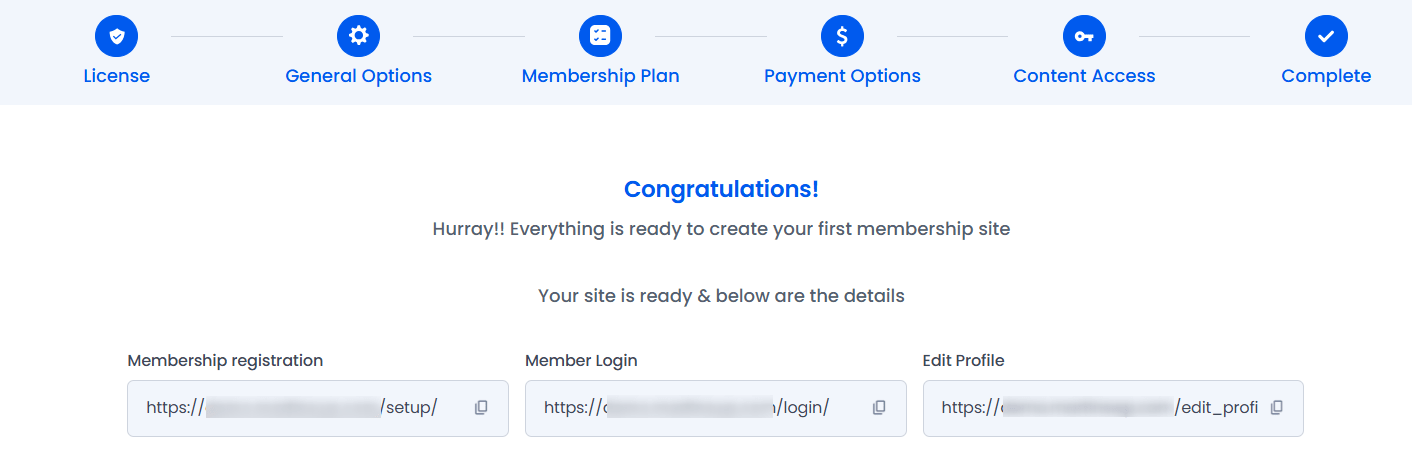Focus the Membership registration URL field
1412x456 pixels.
(x=318, y=408)
